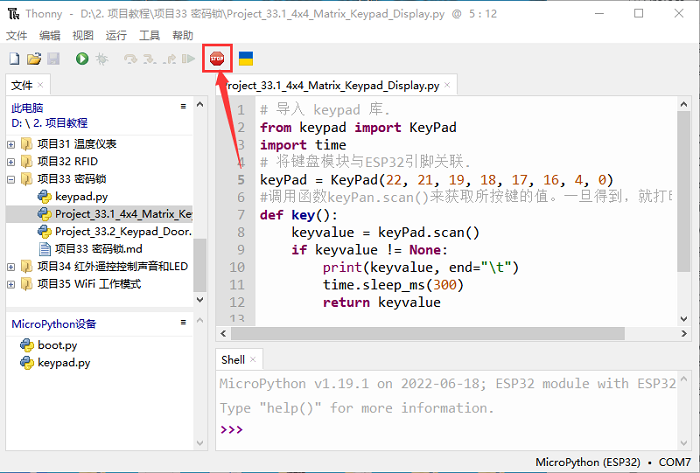700x473 pixels.
Task: Expand the 项目31 温度仪表 folder
Action: pos(11,144)
